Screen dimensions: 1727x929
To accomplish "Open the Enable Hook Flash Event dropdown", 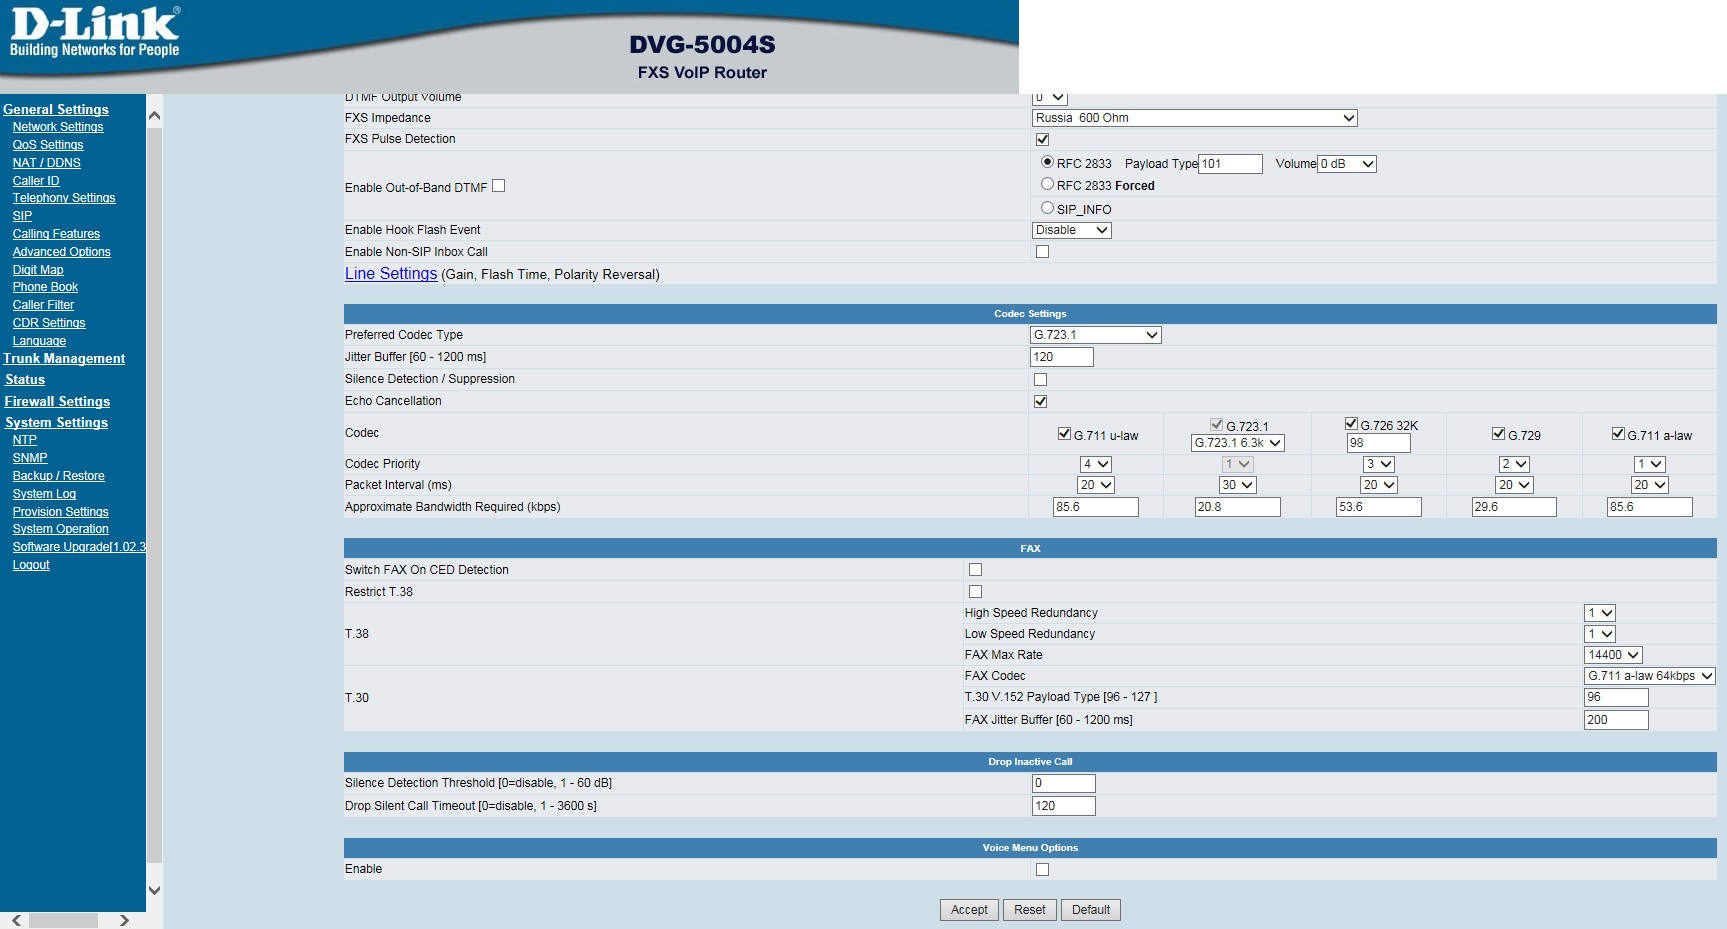I will [x=1071, y=230].
